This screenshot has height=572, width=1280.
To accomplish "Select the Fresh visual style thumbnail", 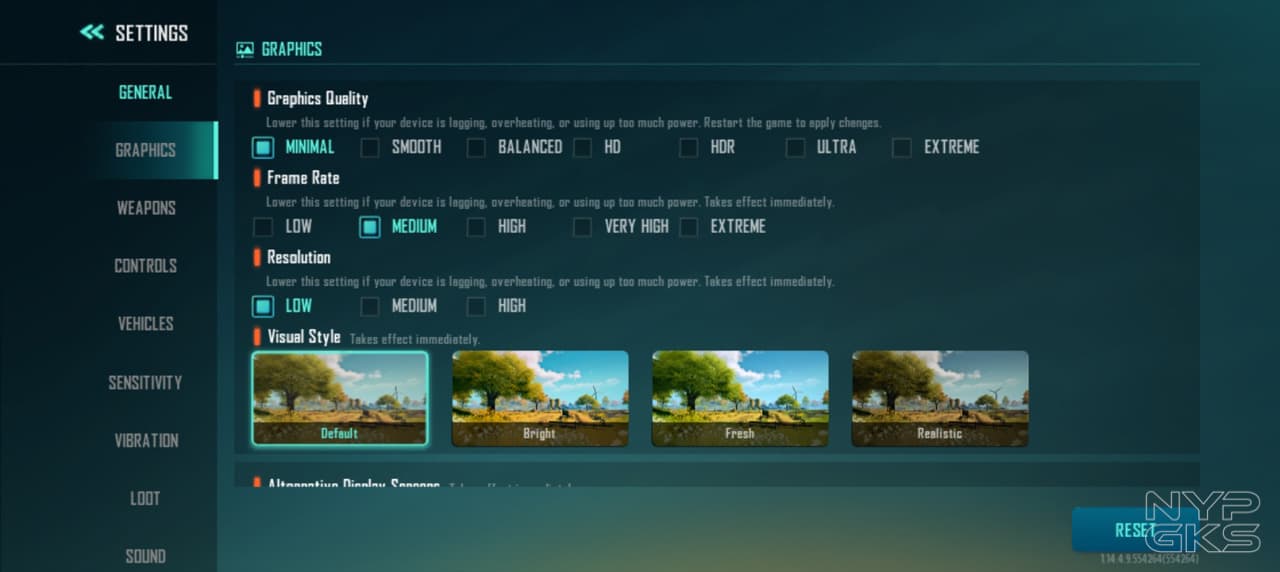I will point(740,398).
